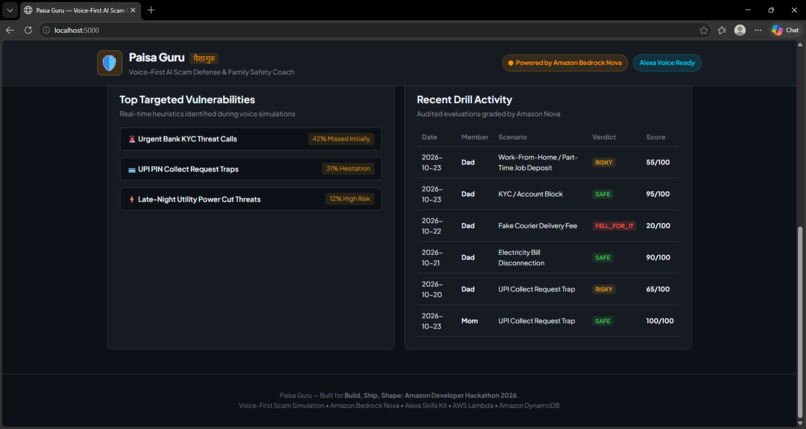Screen dimensions: 806x429
Task: Click Electricity Bill Disconnection scenario
Action: coord(521,257)
